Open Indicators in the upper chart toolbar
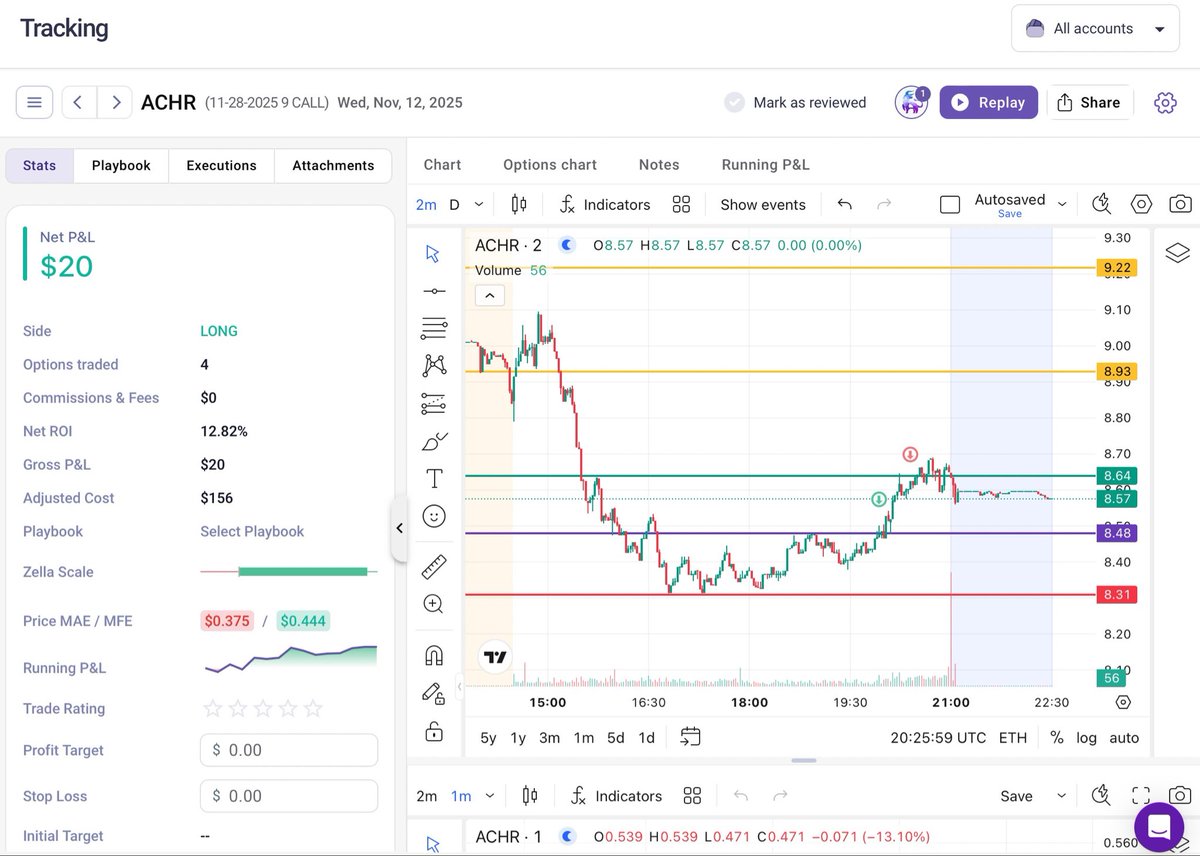The height and width of the screenshot is (856, 1200). click(605, 204)
